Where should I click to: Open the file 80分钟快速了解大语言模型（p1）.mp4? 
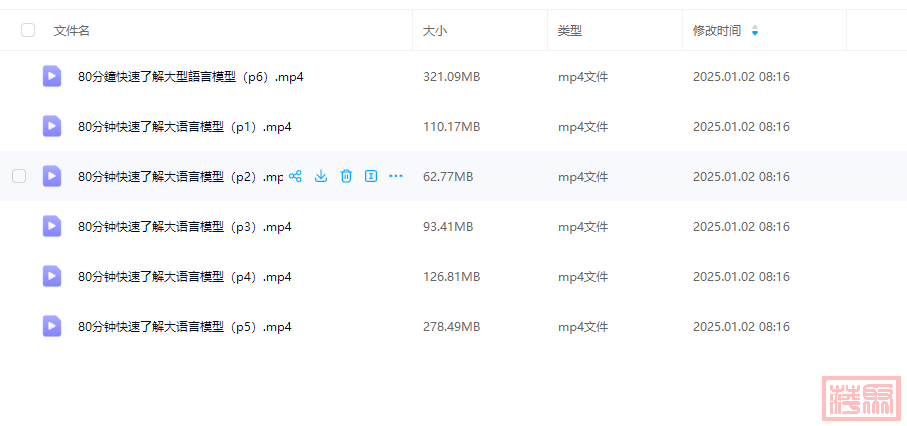(184, 127)
